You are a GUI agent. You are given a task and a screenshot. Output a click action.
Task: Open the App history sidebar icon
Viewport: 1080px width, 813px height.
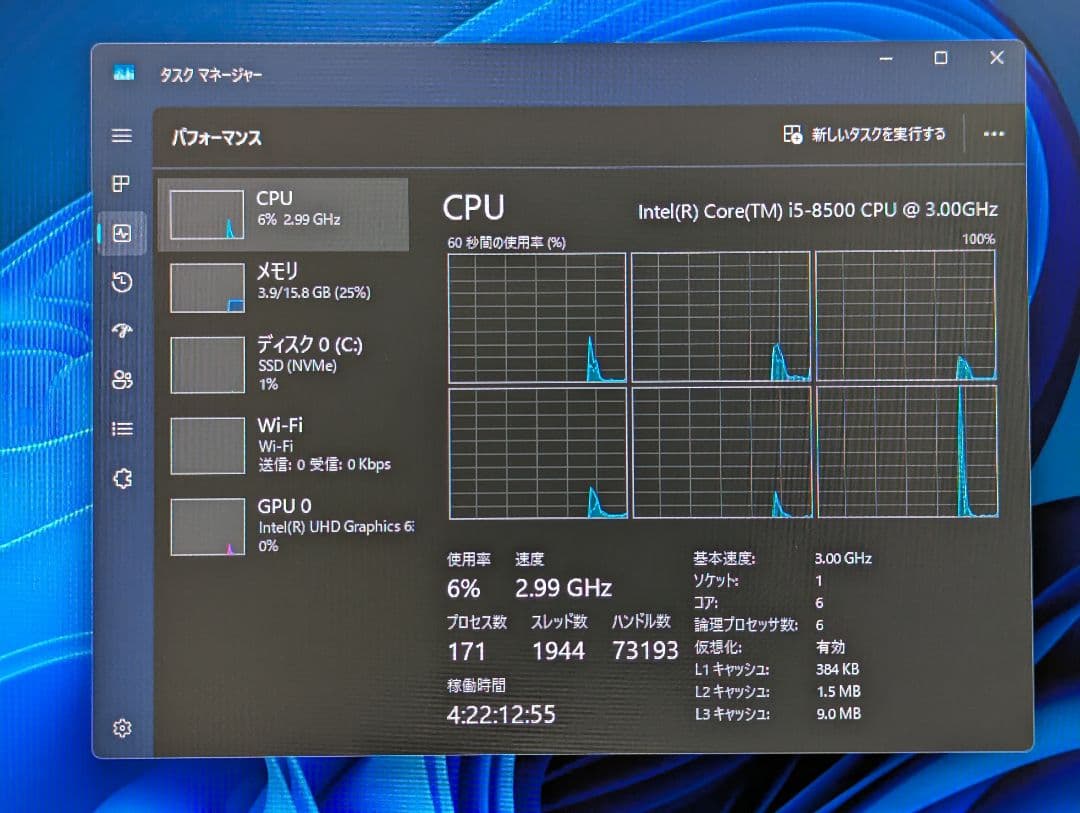[x=122, y=283]
